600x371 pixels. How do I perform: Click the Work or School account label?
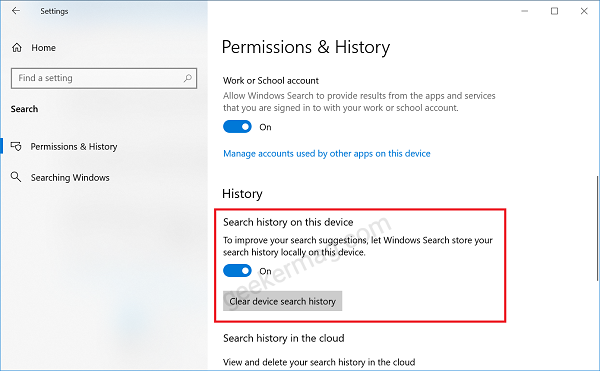click(271, 81)
